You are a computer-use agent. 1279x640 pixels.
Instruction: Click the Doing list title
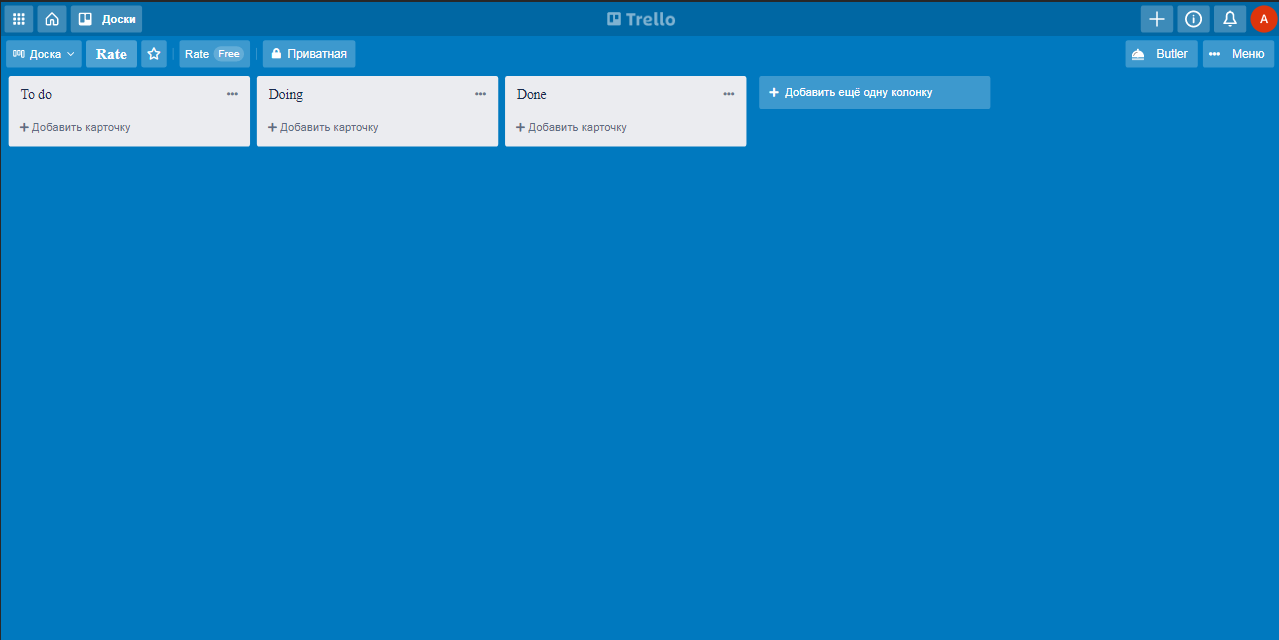(286, 94)
